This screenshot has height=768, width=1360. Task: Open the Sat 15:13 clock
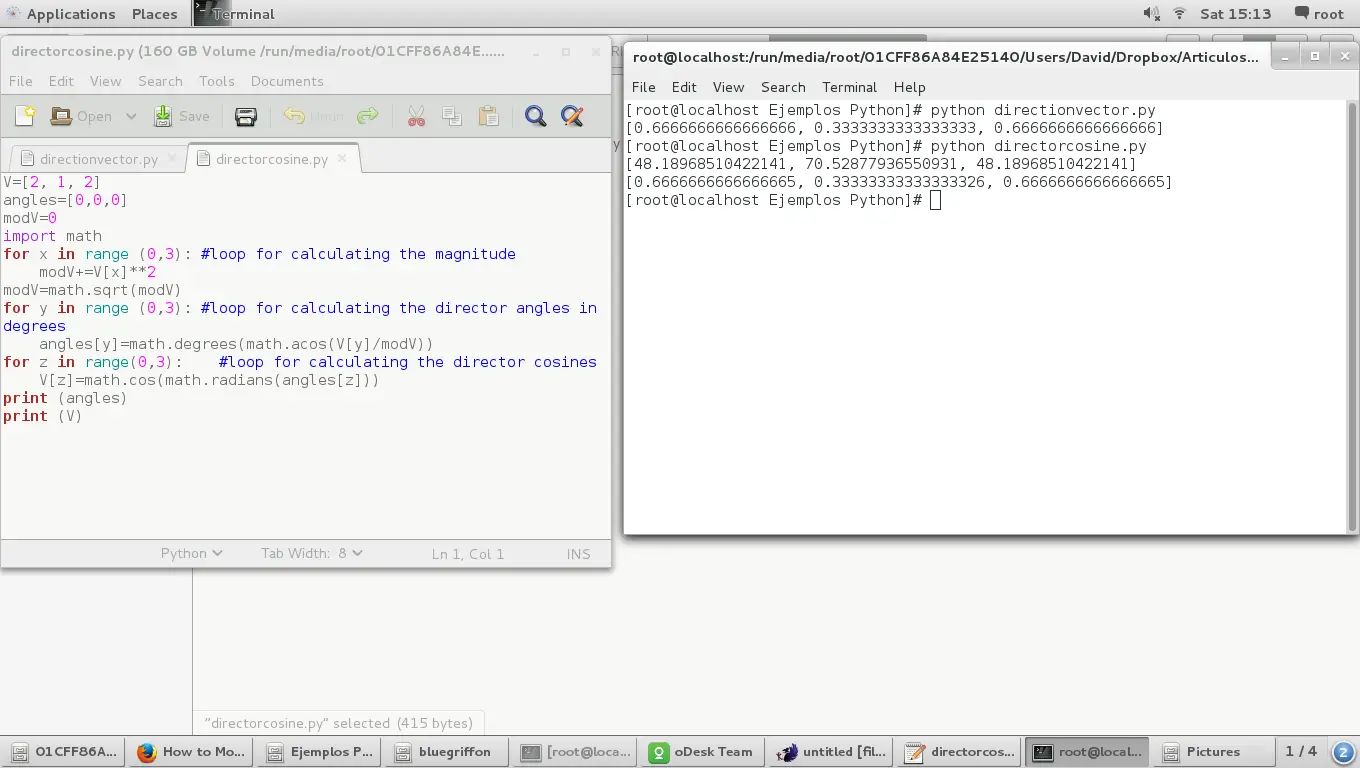(1236, 14)
